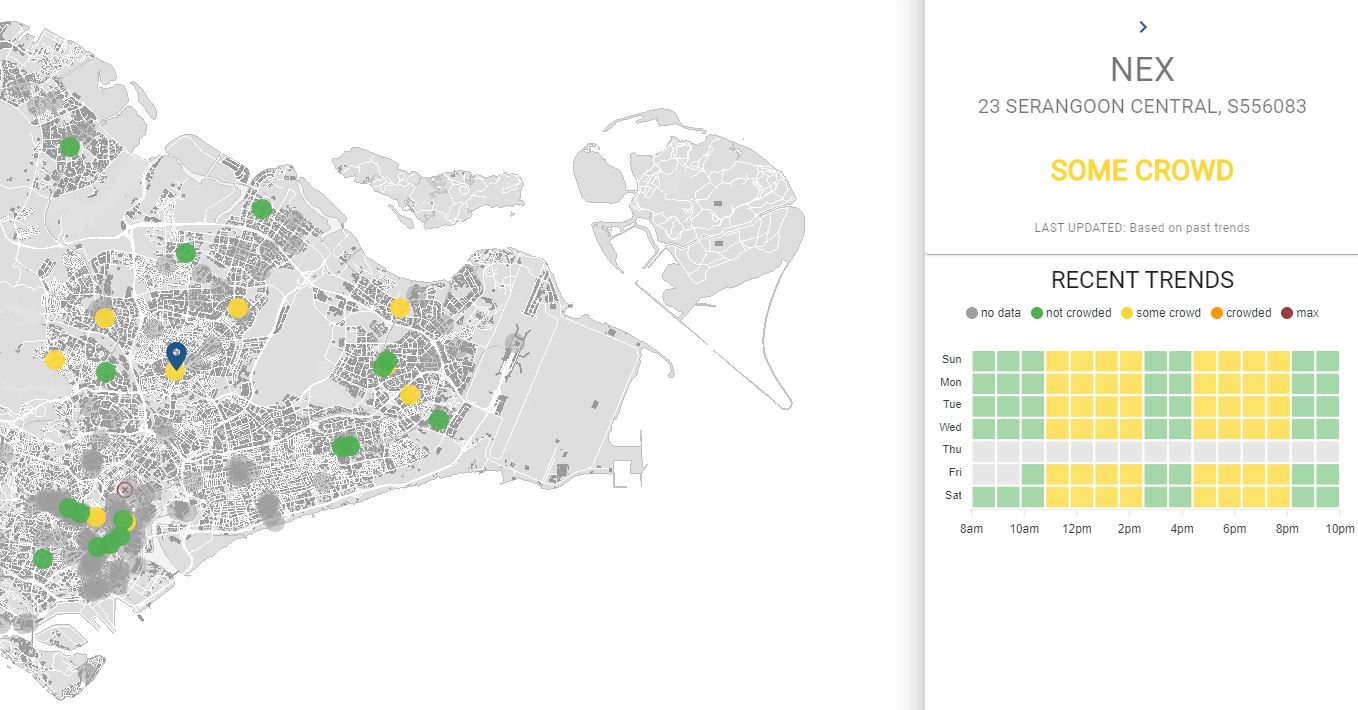Click the southwesternmost green map marker

click(42, 558)
